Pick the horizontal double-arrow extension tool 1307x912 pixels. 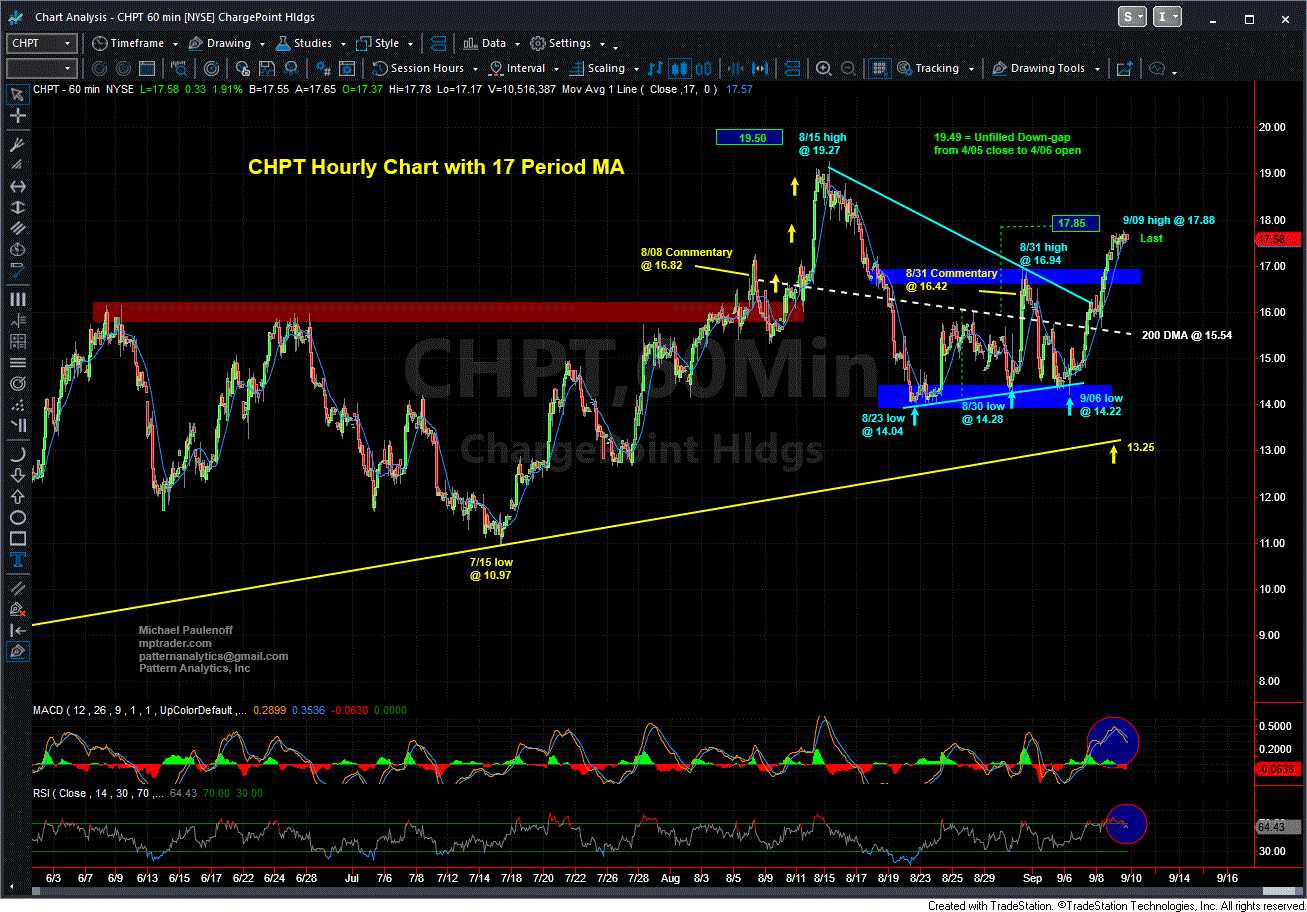coord(16,186)
